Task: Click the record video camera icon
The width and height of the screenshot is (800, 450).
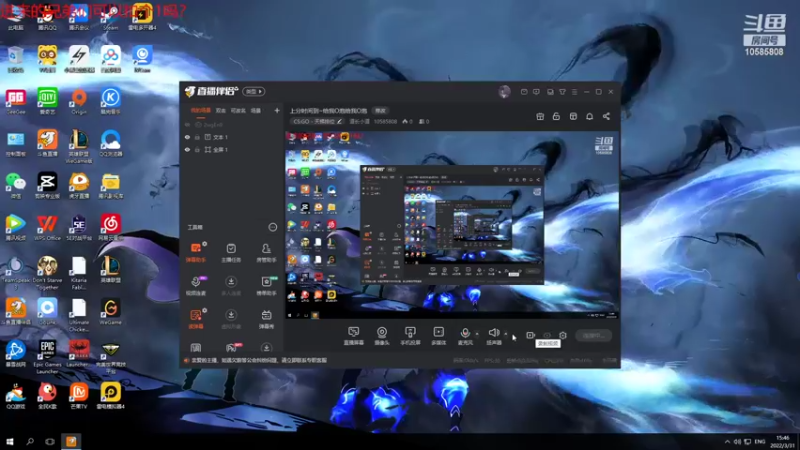Action: point(530,335)
